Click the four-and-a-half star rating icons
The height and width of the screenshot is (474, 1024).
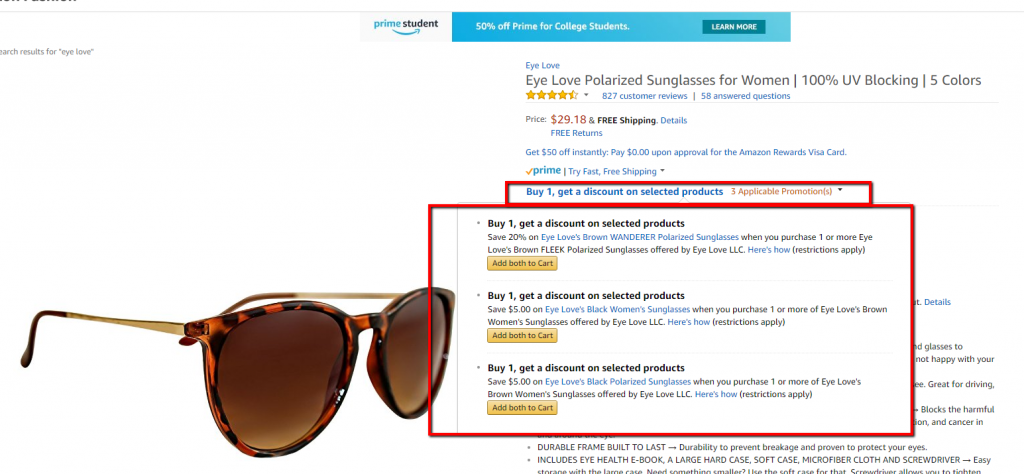(x=552, y=95)
